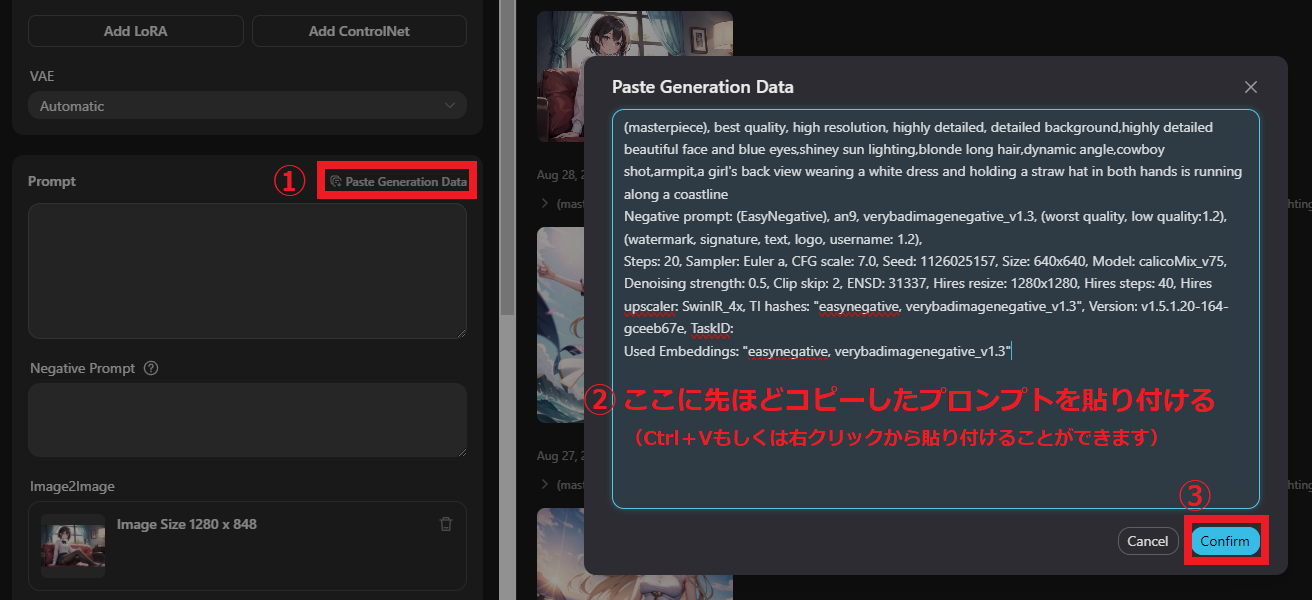Focus the Prompt text area
The width and height of the screenshot is (1312, 600).
coord(247,271)
